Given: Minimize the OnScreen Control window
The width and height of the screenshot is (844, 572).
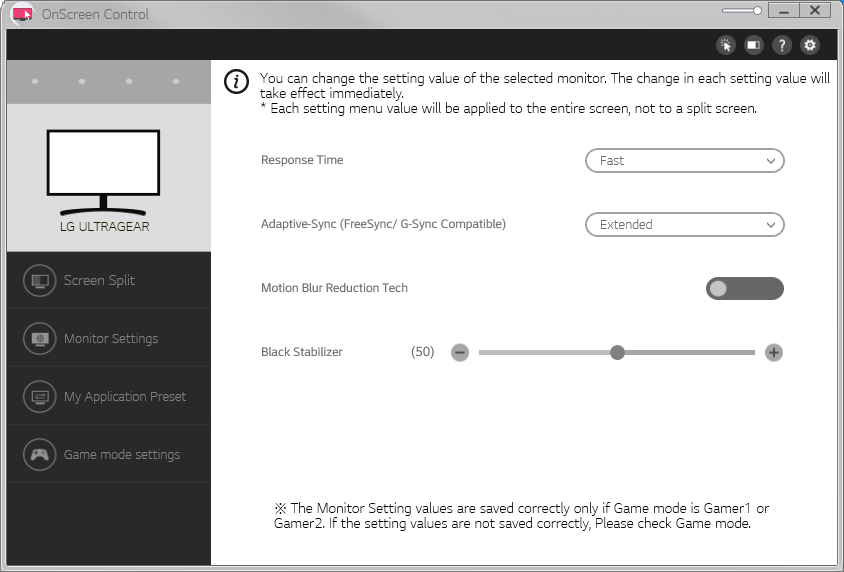Looking at the screenshot, I should (x=784, y=11).
